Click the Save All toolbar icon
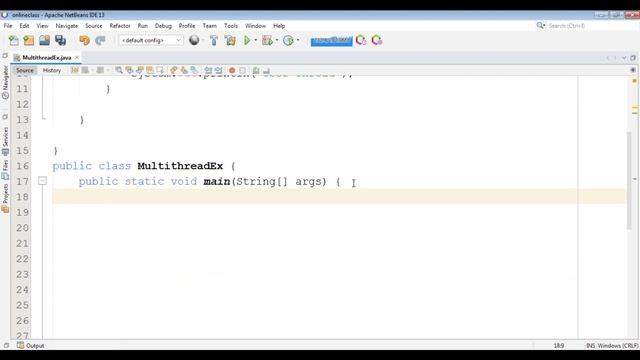This screenshot has width=640, height=360. point(60,40)
